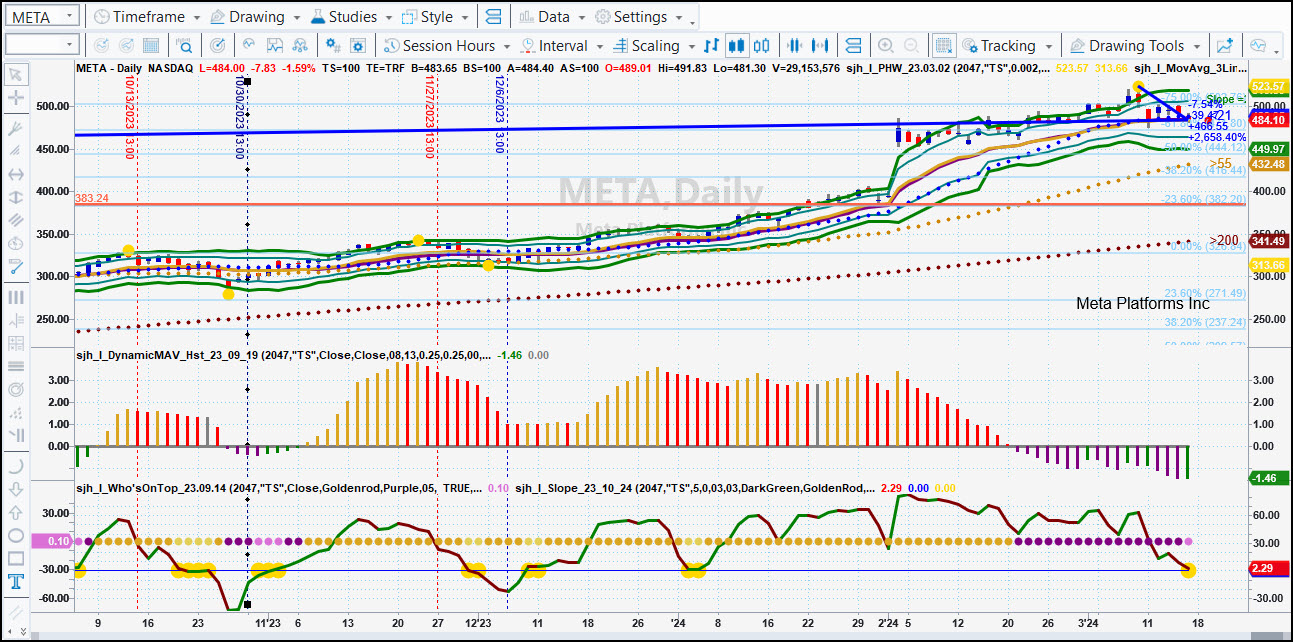Click the zoom out magnifier icon
This screenshot has height=642, width=1293.
point(912,45)
